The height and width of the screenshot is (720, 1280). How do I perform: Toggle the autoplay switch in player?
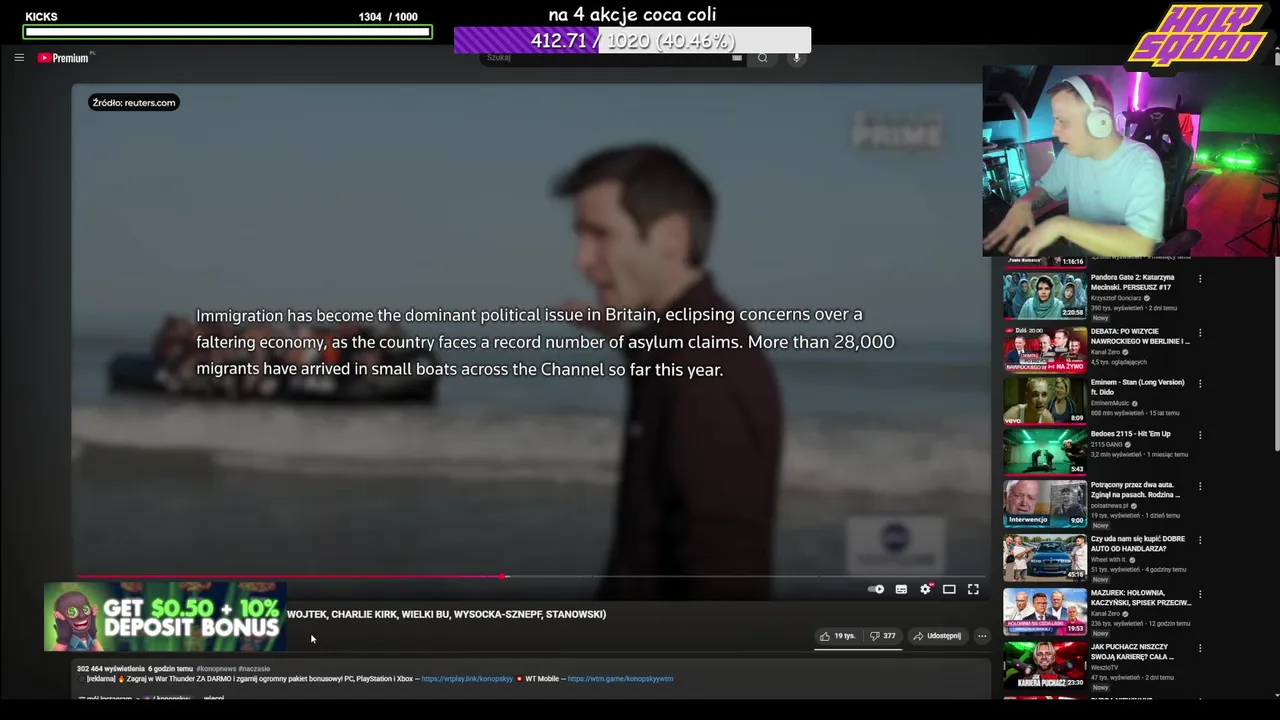pos(876,589)
